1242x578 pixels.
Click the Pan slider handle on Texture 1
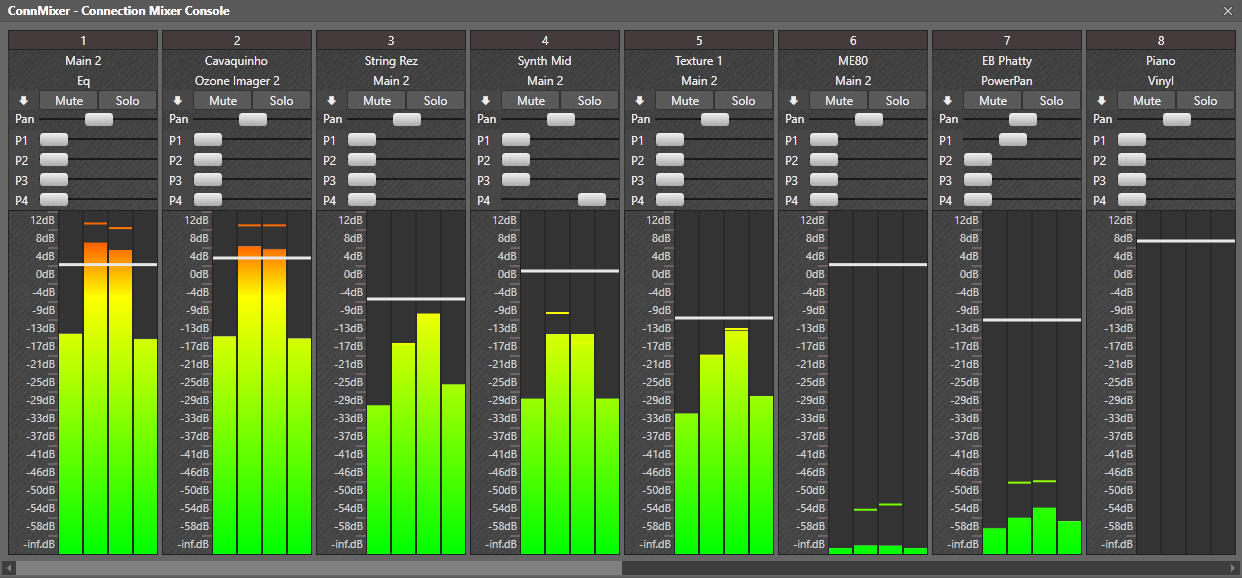click(715, 119)
